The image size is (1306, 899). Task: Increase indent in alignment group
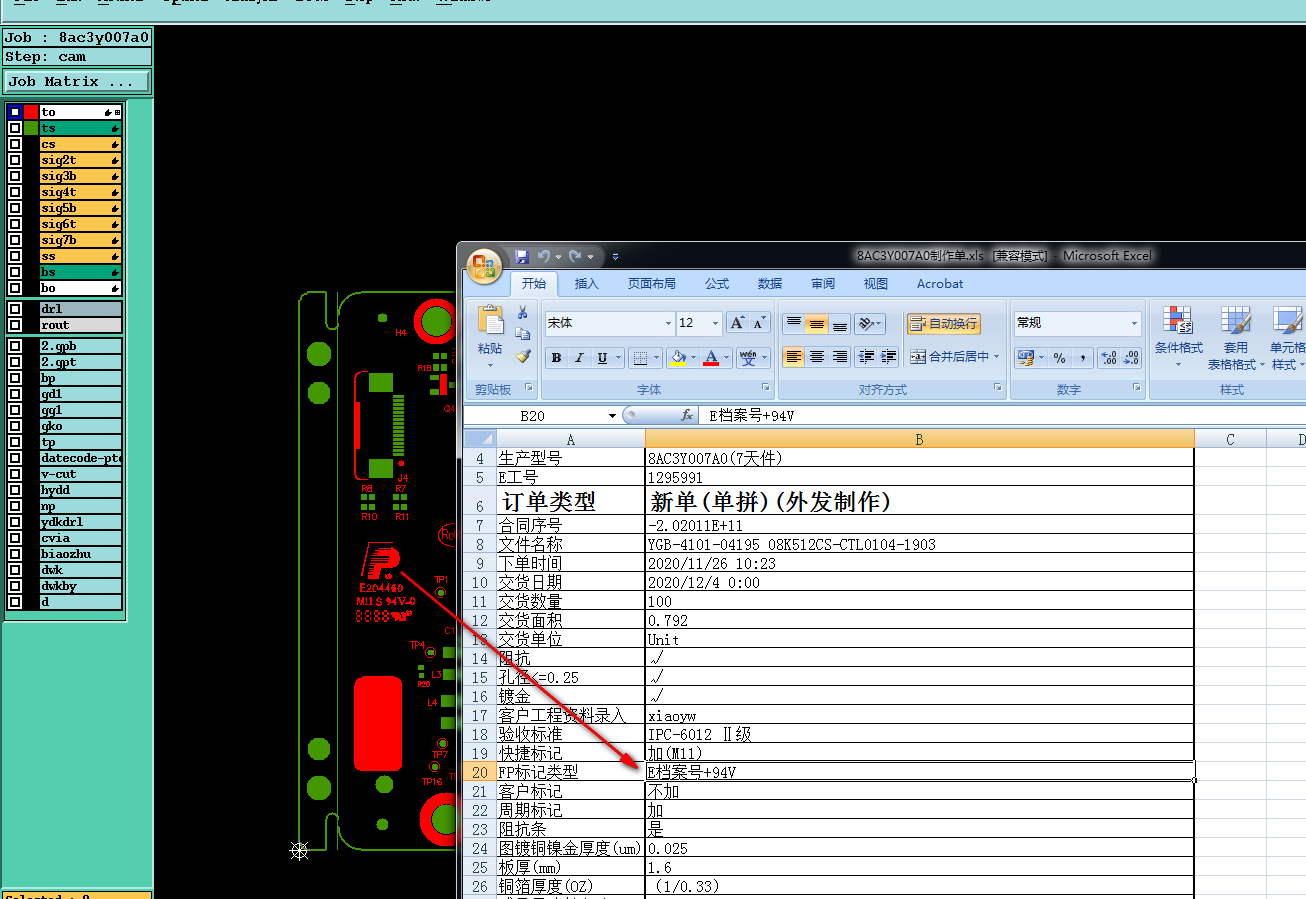pyautogui.click(x=889, y=357)
